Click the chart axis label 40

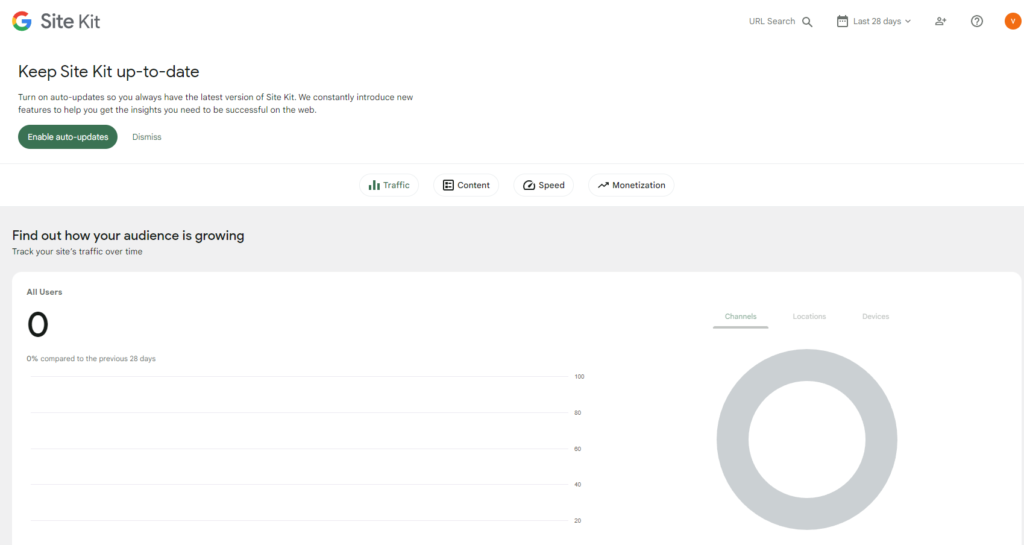(578, 484)
